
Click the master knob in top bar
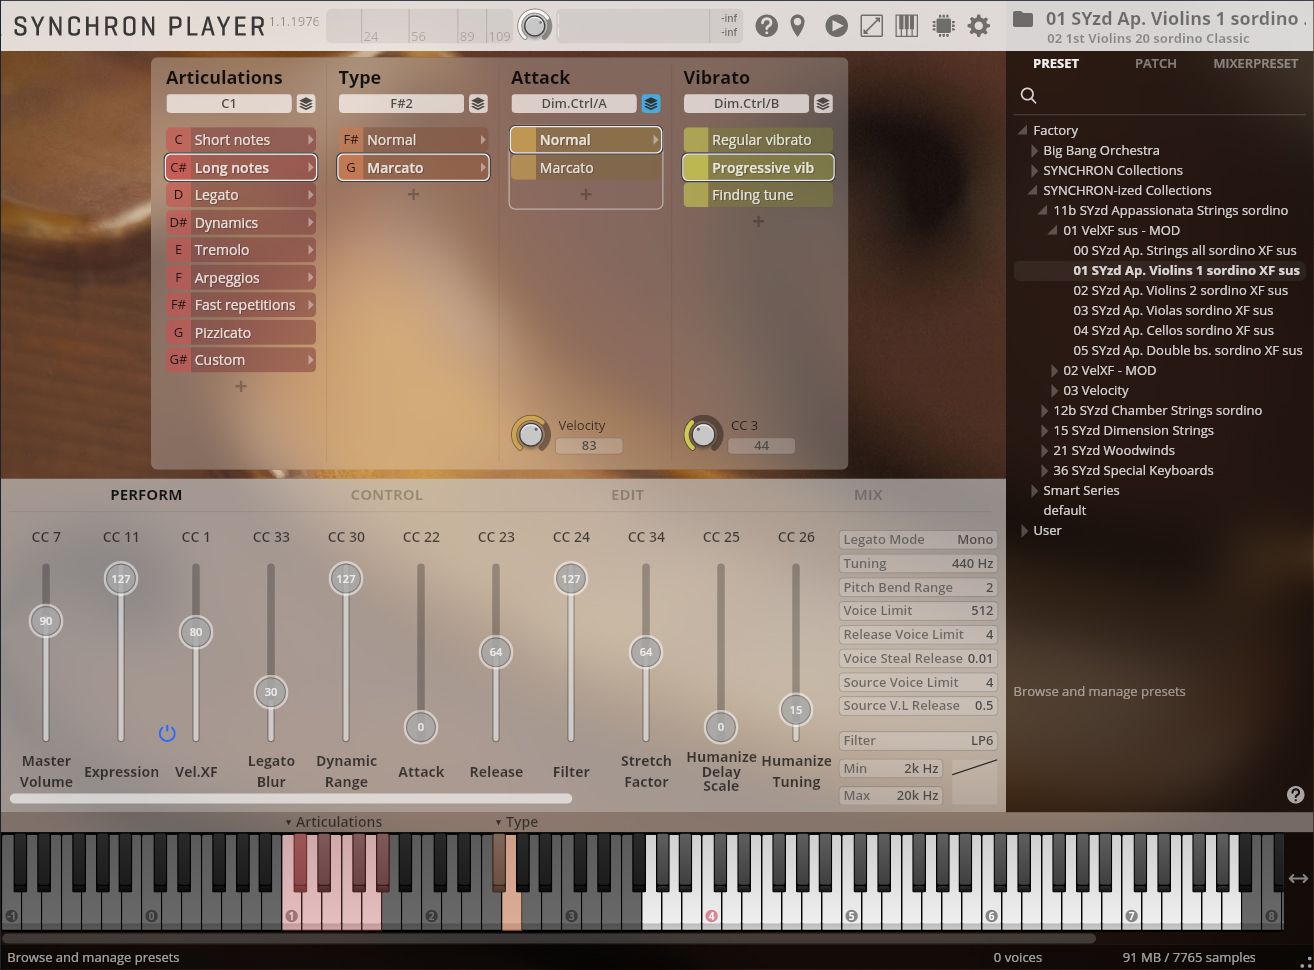(535, 26)
